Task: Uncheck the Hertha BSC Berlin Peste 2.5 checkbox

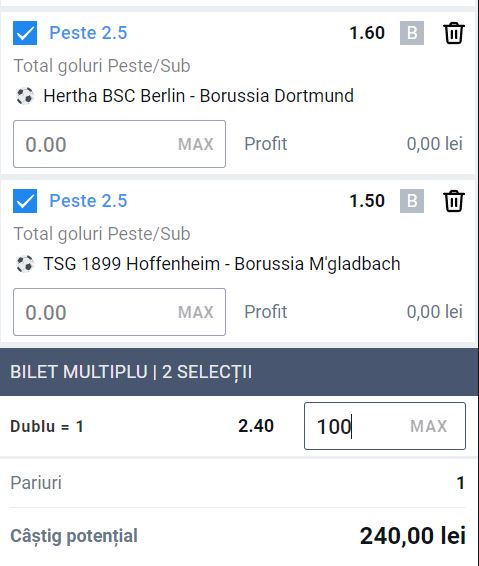Action: (x=25, y=33)
